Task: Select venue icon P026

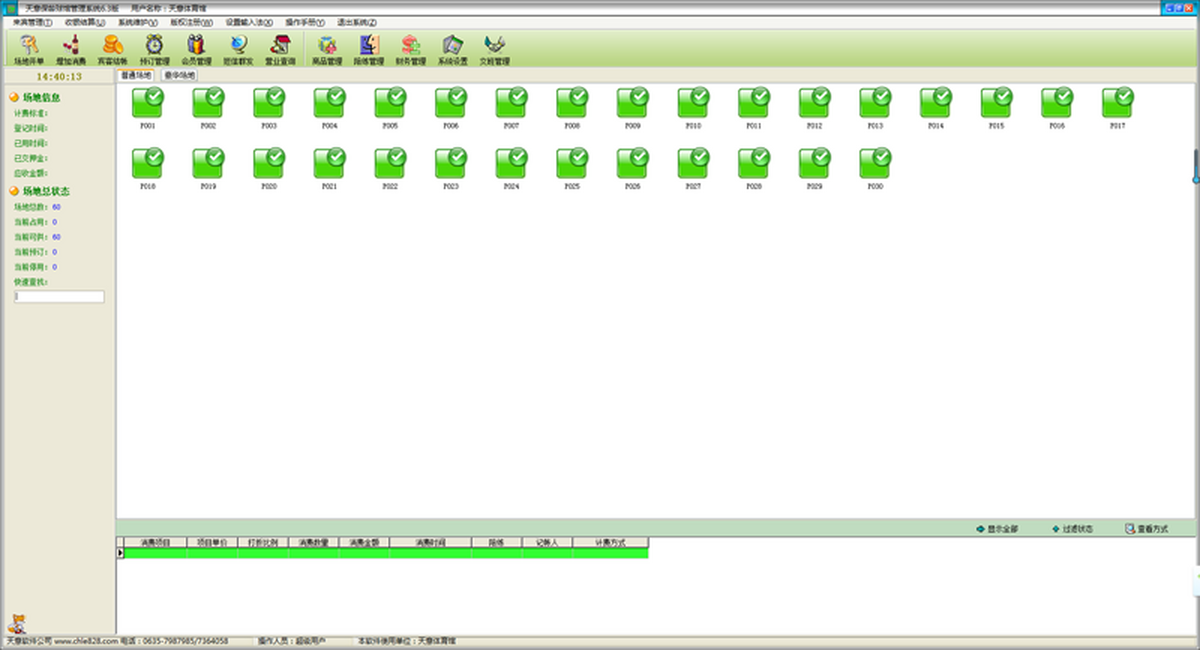Action: point(633,164)
